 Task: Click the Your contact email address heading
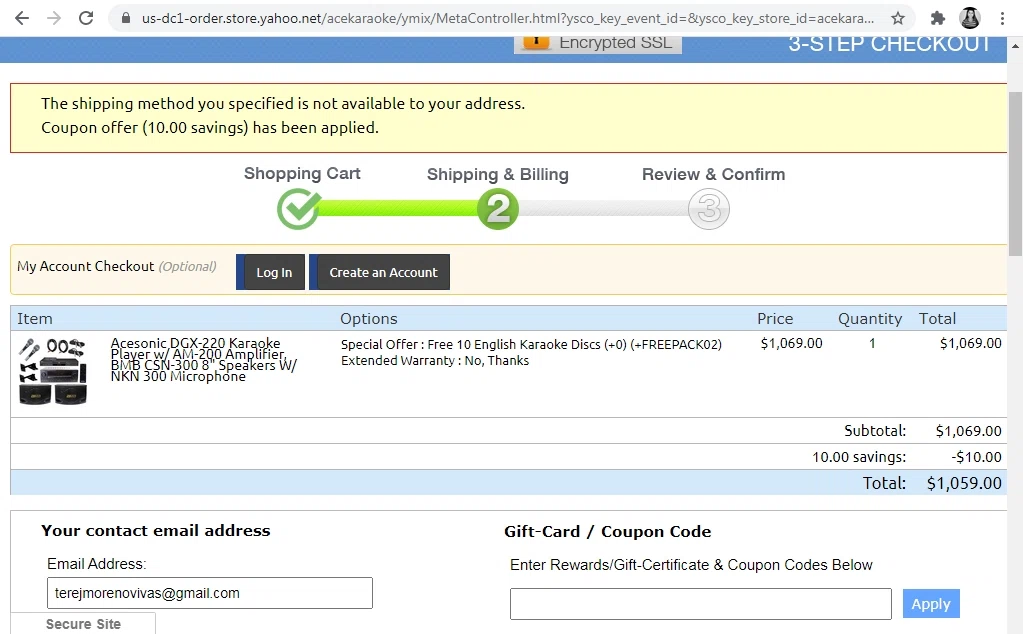coord(156,531)
